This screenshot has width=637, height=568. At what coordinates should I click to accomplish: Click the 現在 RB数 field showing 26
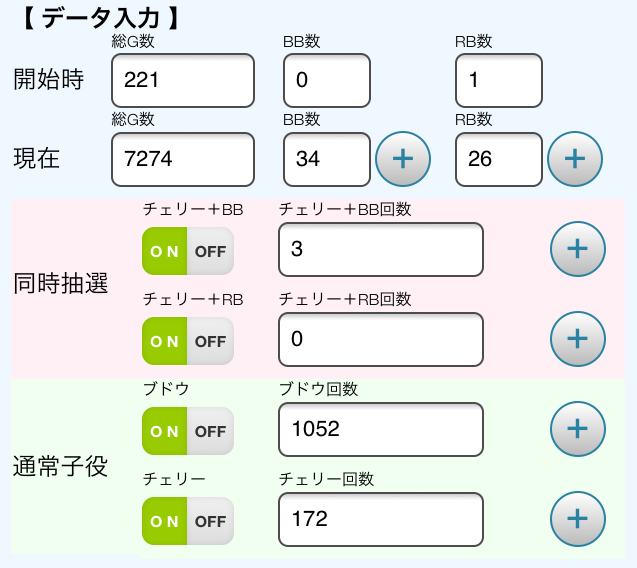498,159
